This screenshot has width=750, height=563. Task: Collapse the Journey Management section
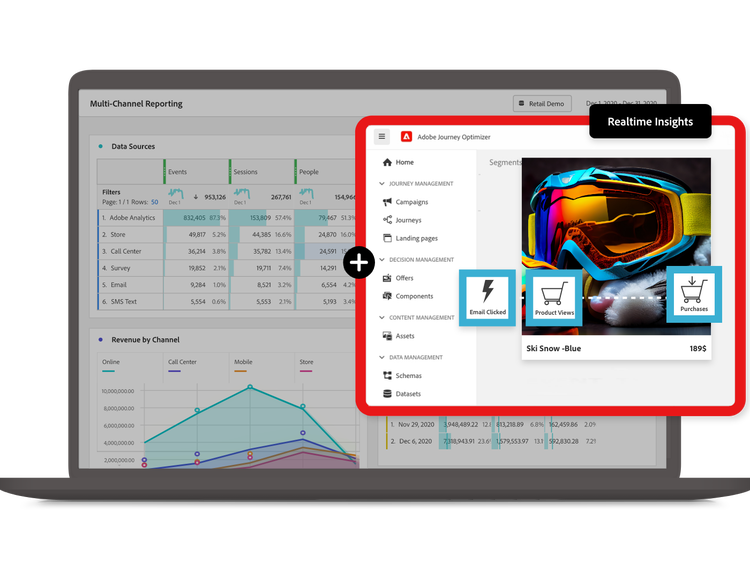pyautogui.click(x=382, y=184)
